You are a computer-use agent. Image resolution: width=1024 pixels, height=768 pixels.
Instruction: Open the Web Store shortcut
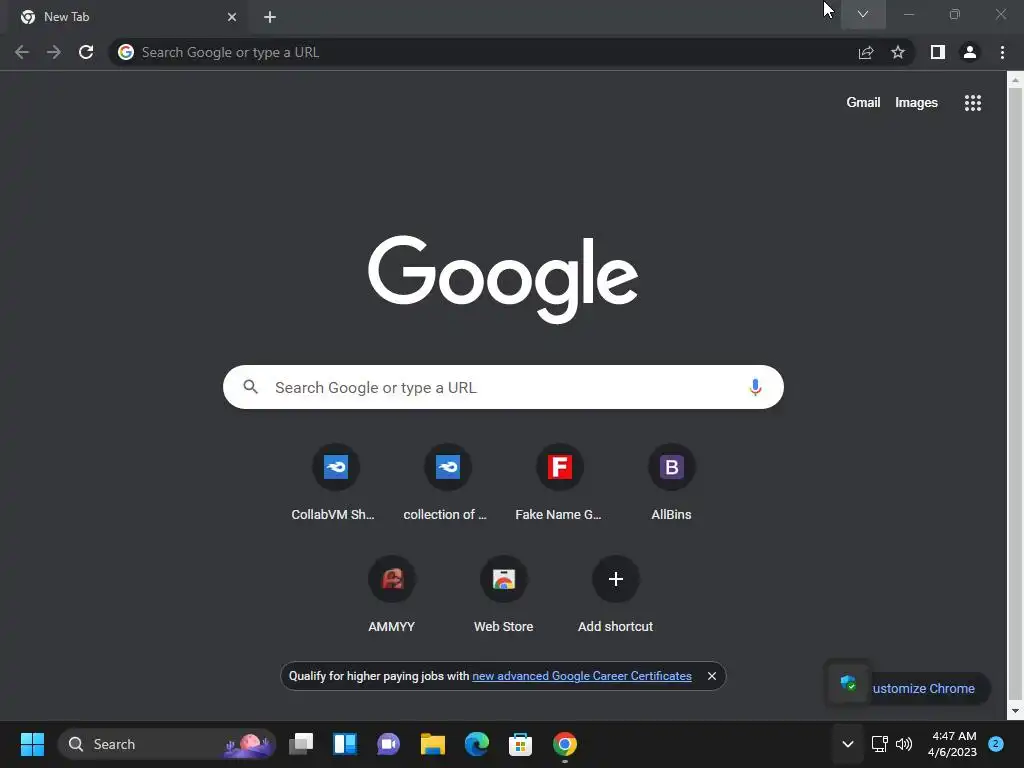(x=504, y=594)
